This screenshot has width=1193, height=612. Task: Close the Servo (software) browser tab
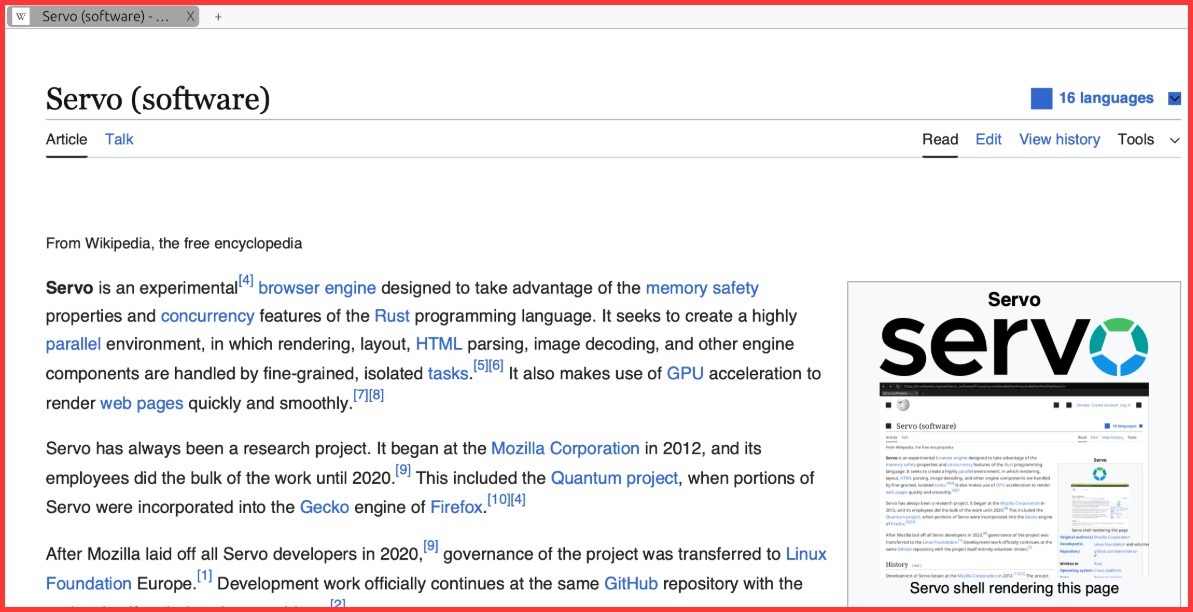click(x=190, y=17)
